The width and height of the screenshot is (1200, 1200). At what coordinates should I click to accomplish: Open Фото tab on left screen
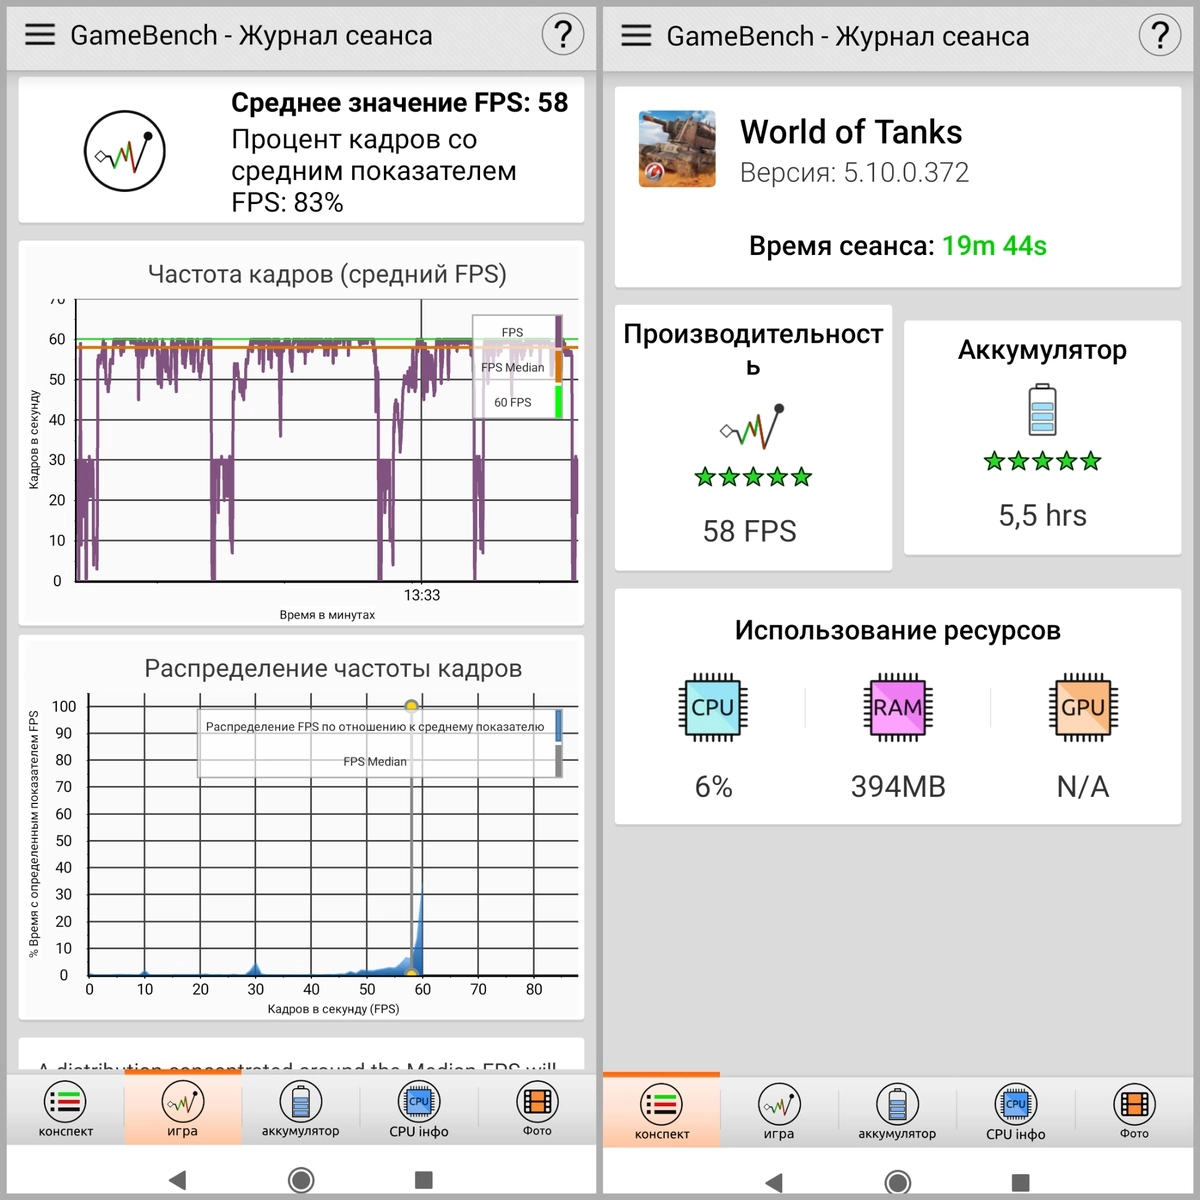(537, 1109)
